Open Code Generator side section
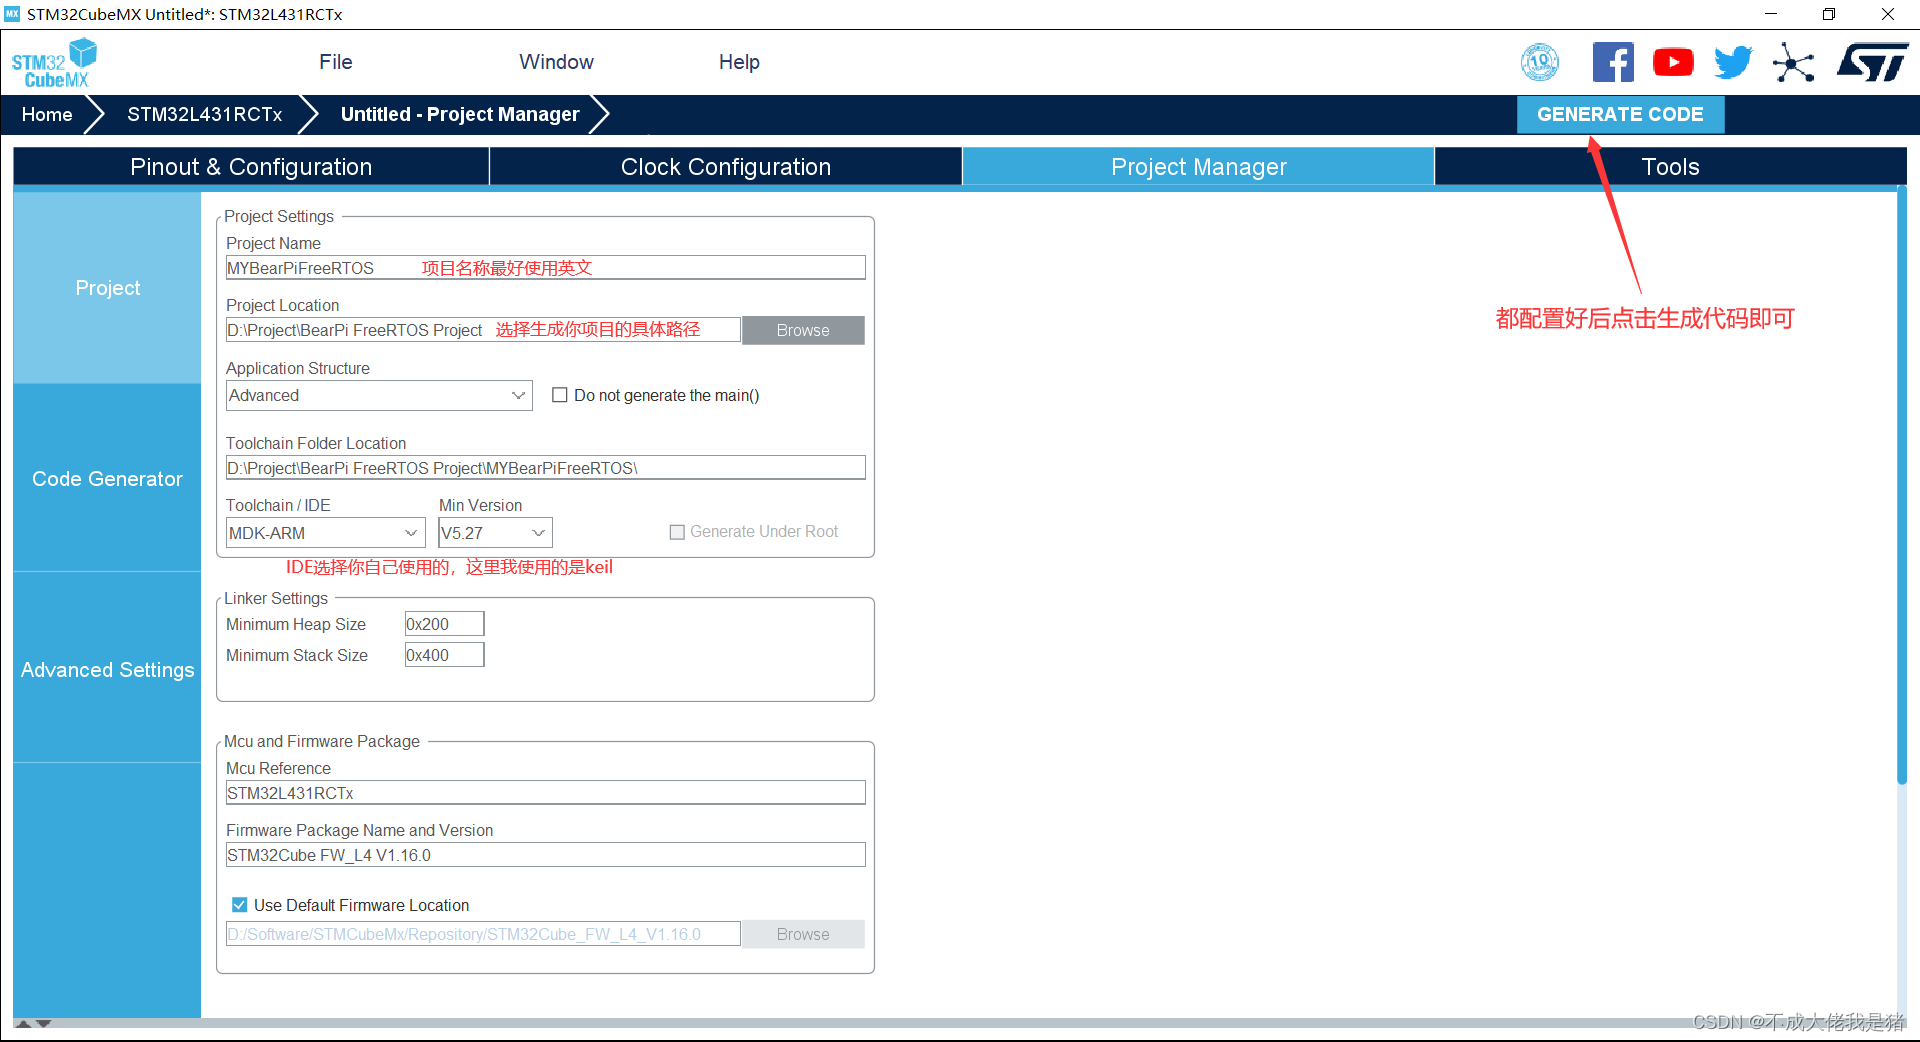Viewport: 1920px width, 1042px height. click(107, 479)
